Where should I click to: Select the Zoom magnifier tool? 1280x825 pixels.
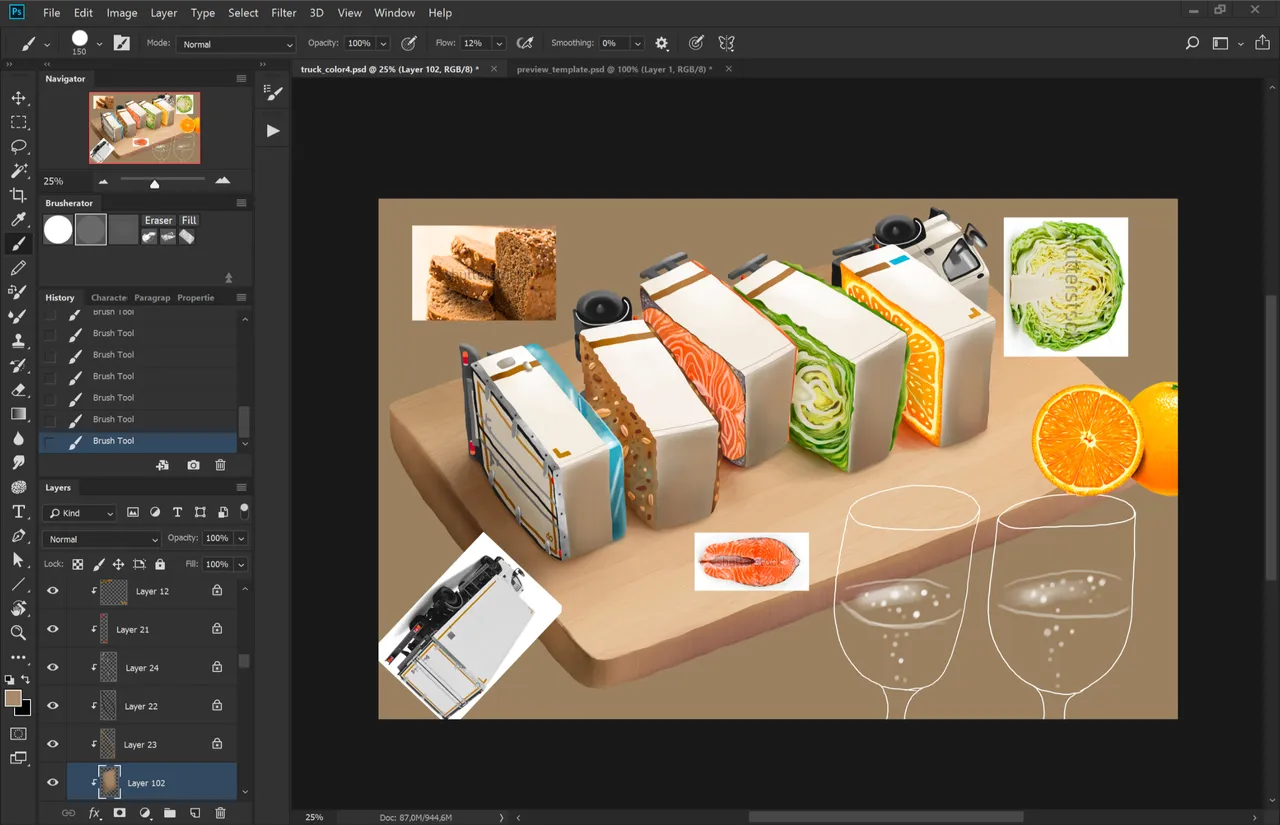tap(18, 633)
